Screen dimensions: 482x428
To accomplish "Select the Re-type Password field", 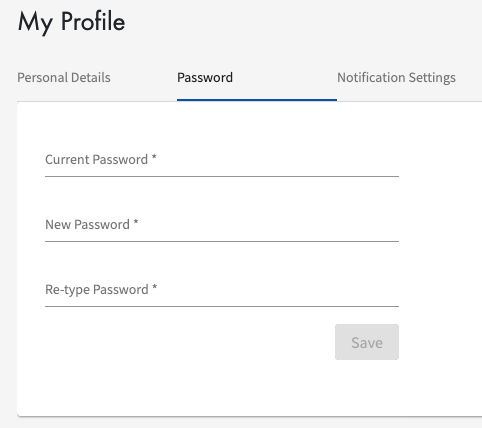I will pos(222,290).
